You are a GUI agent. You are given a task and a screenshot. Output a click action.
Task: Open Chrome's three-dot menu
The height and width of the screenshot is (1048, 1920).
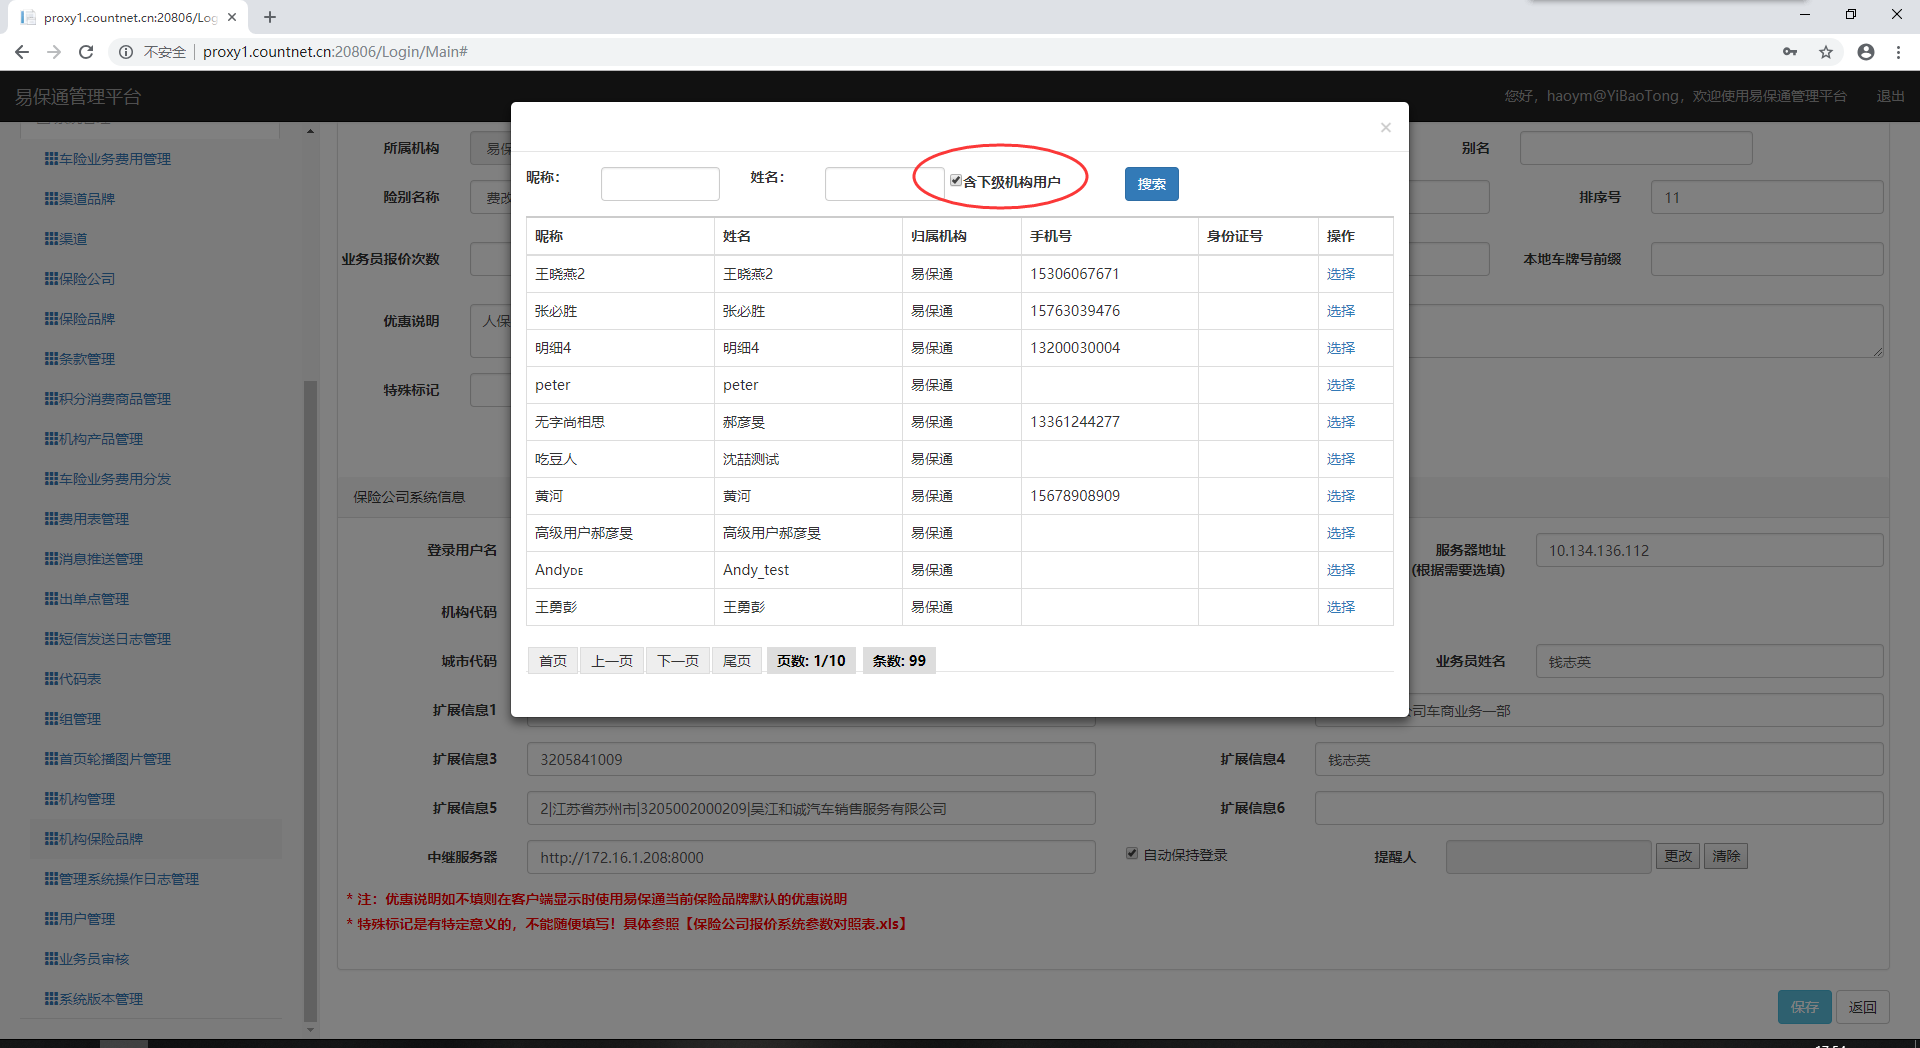coord(1898,52)
